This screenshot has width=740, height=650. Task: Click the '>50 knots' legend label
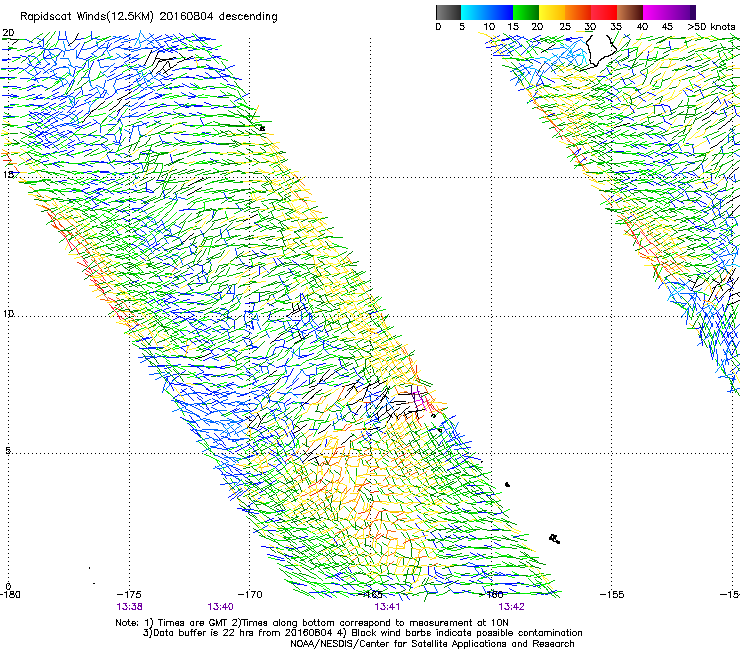(711, 27)
